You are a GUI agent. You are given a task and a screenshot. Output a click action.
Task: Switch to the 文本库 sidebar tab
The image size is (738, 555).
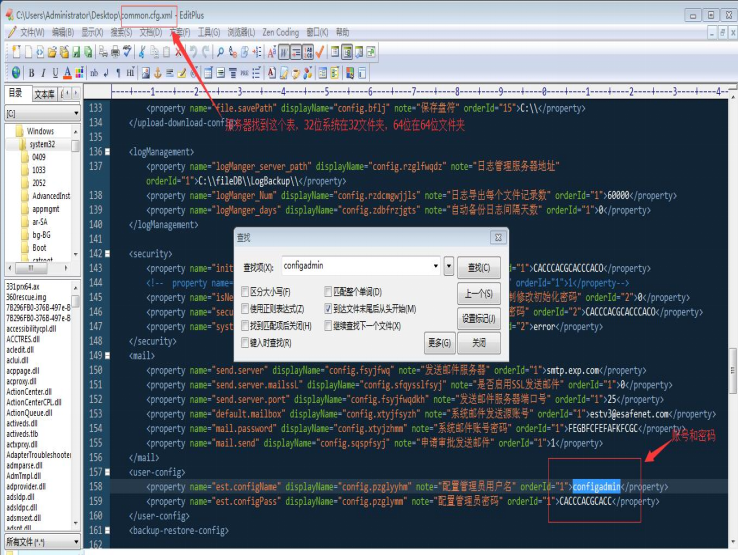[x=44, y=94]
